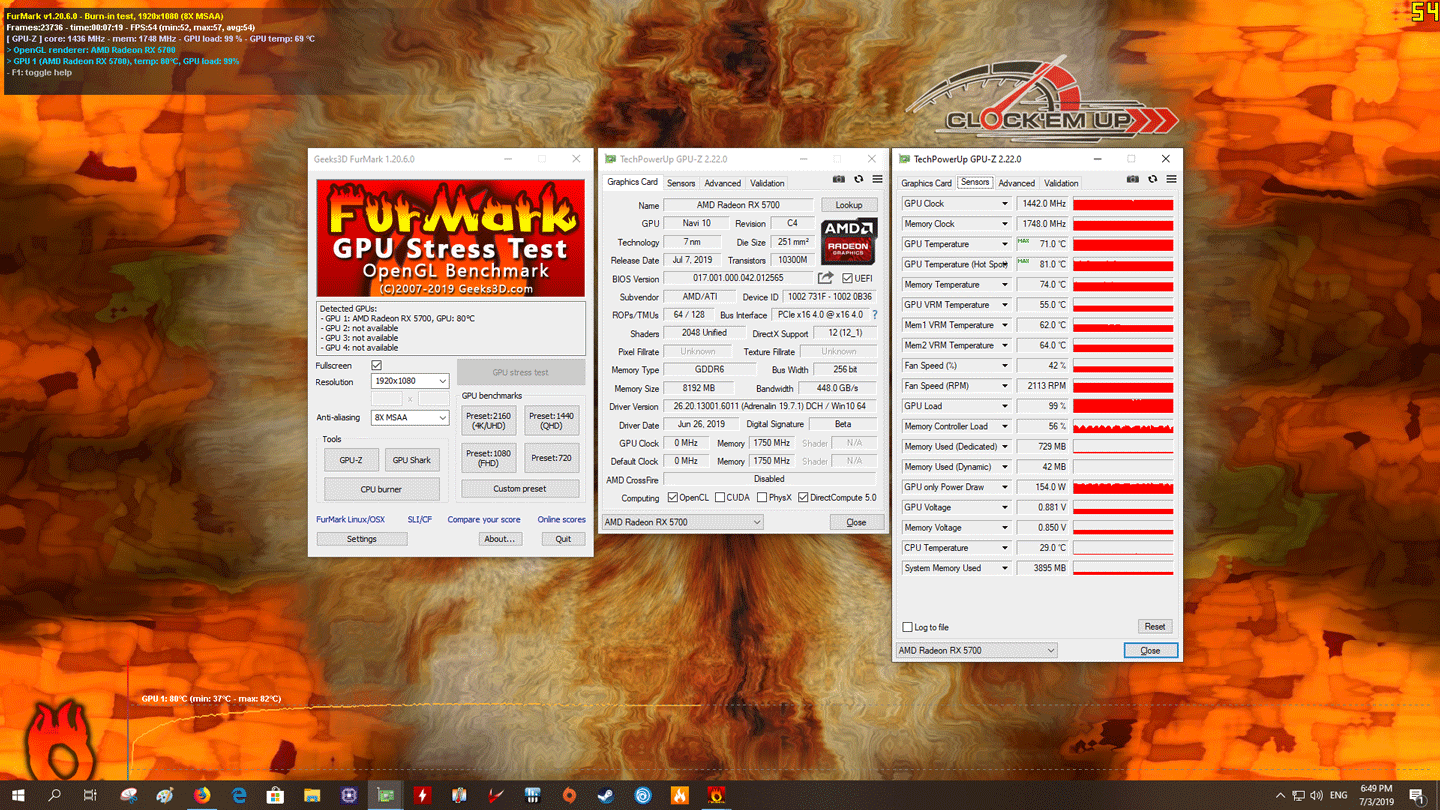Click the refresh icon in GPU-Z Sensors window

point(1152,180)
